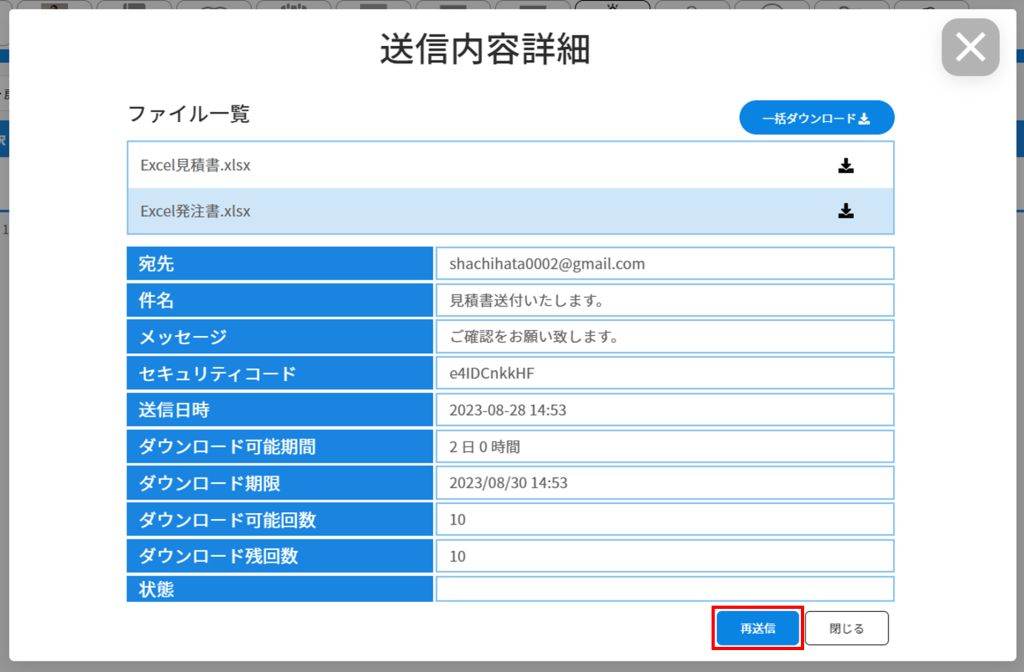Download the Excel発注書.xlsx file via its icon
1024x672 pixels.
click(846, 211)
